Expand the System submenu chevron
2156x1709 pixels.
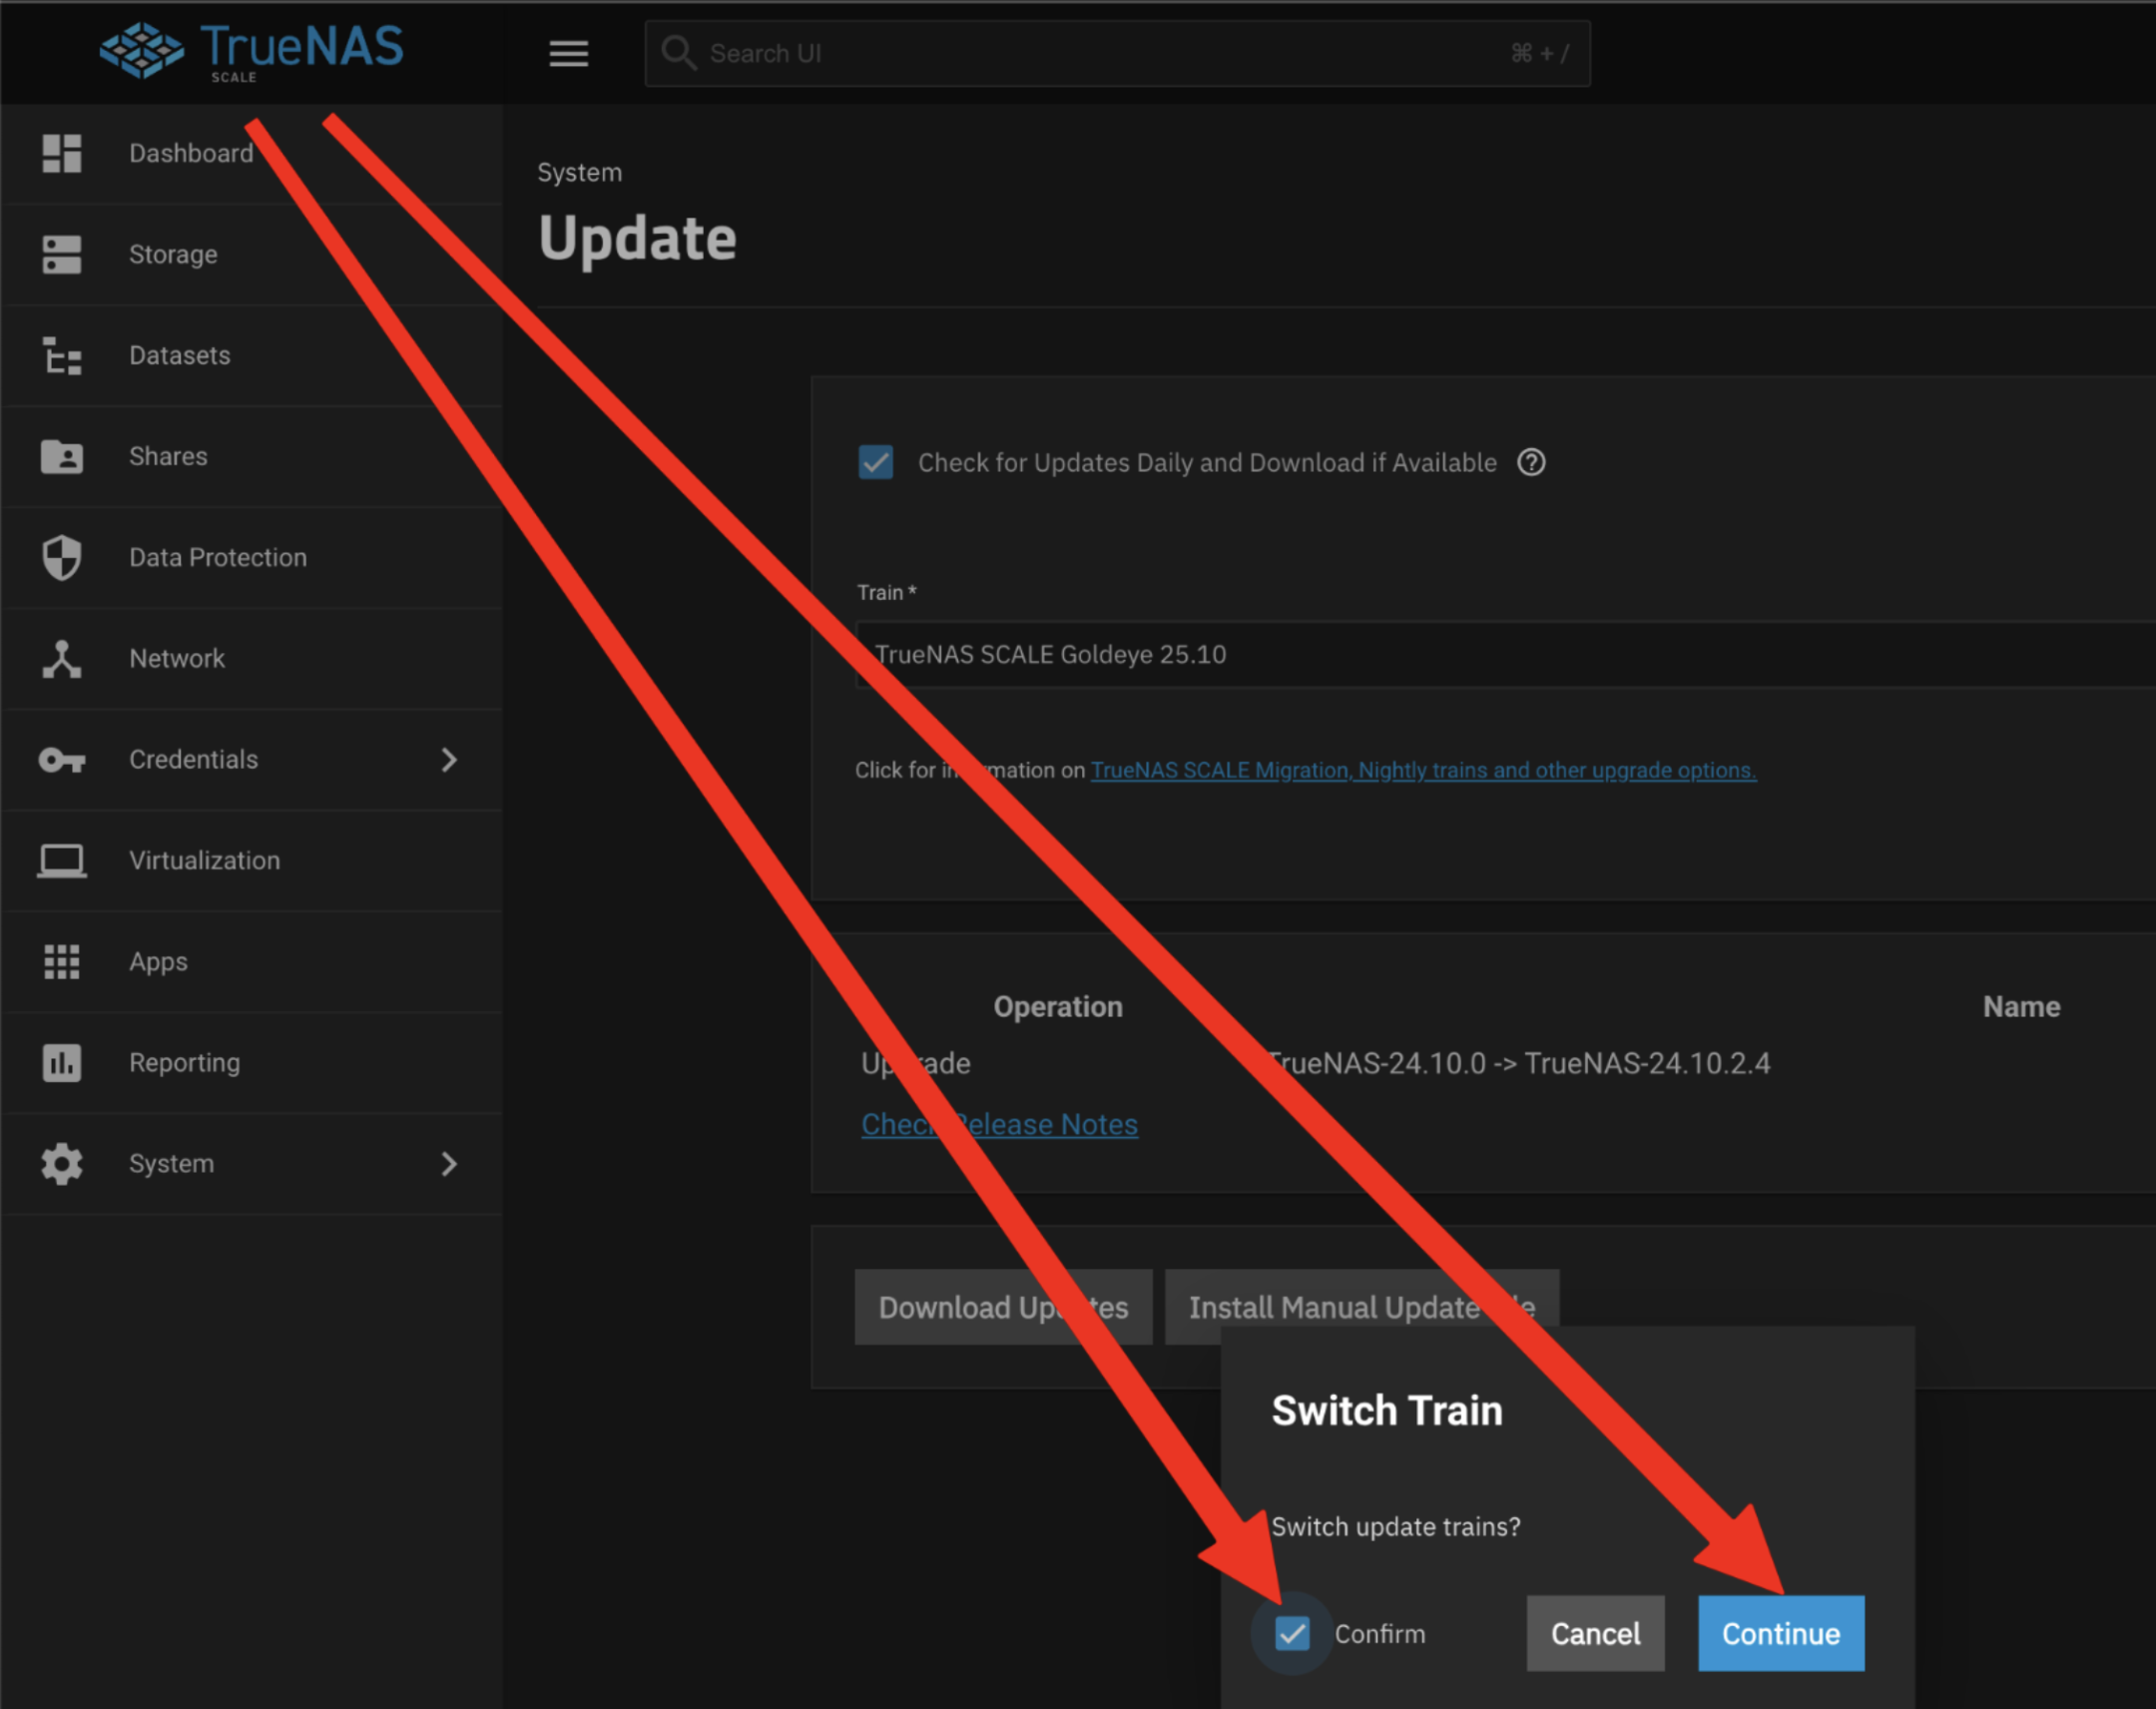pos(449,1163)
